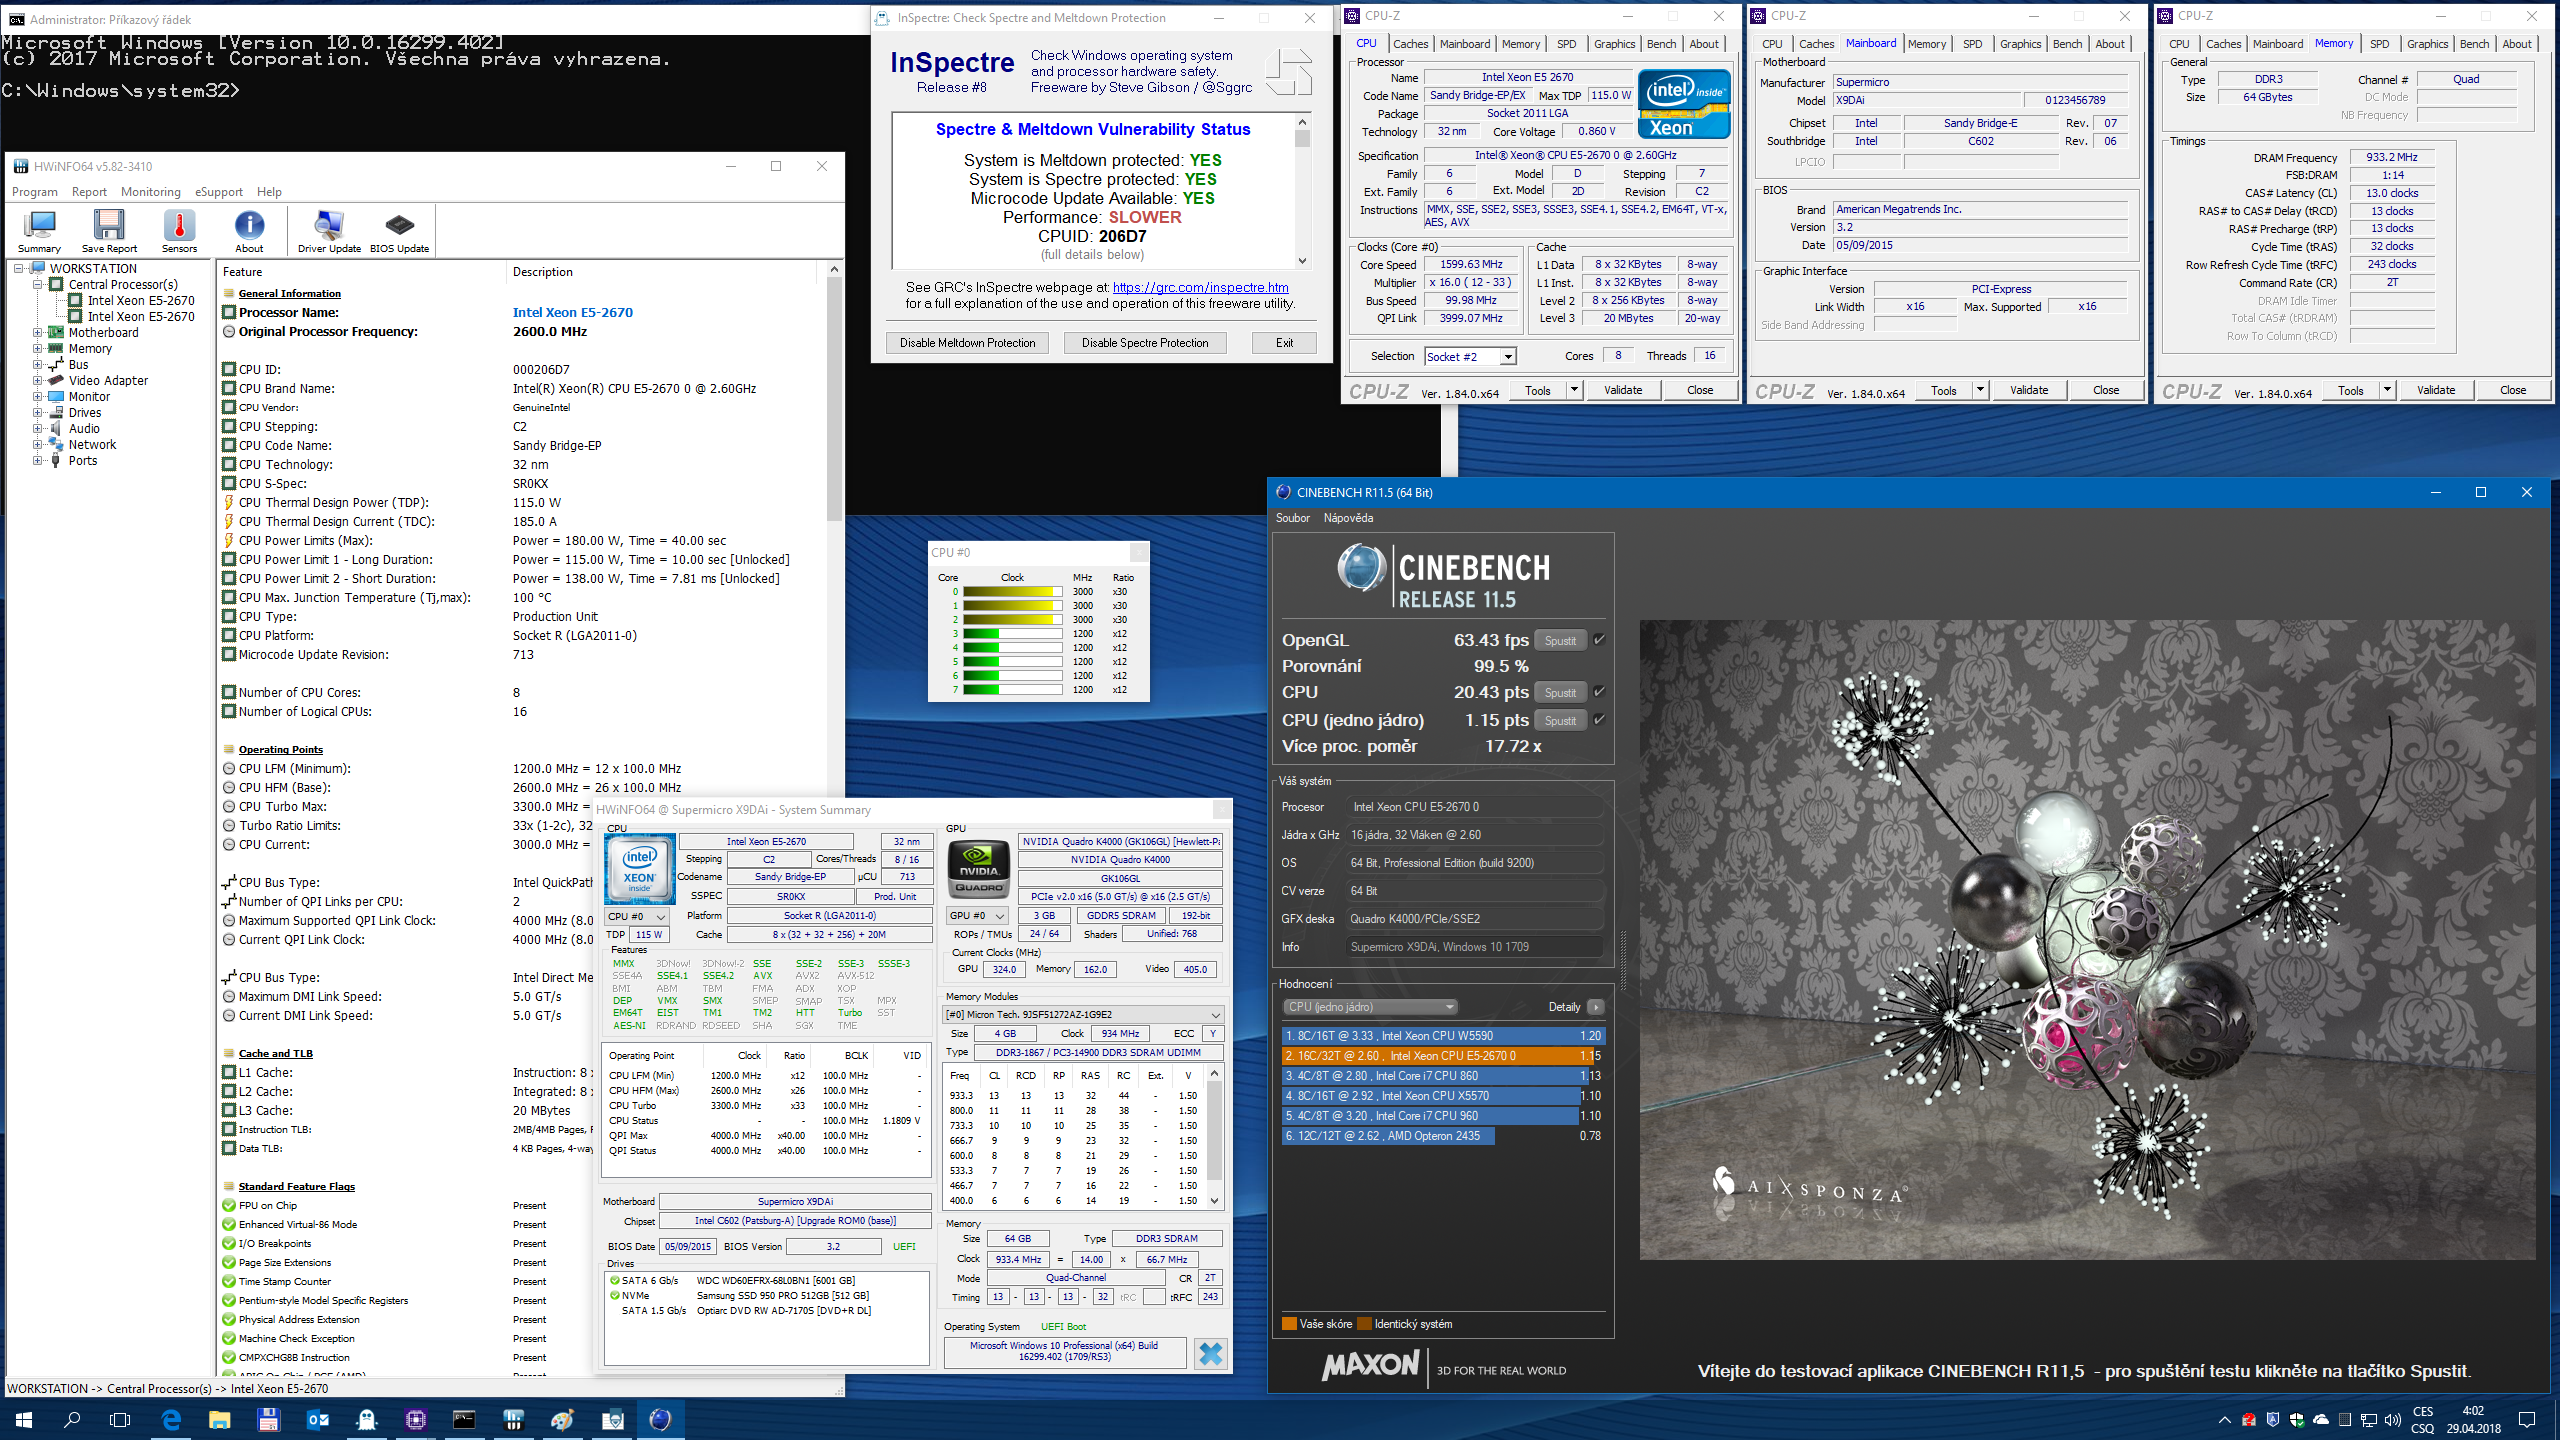Switch to Caches tab in CPU-Z CPU tab window
Image resolution: width=2560 pixels, height=1440 pixels.
pyautogui.click(x=1410, y=44)
